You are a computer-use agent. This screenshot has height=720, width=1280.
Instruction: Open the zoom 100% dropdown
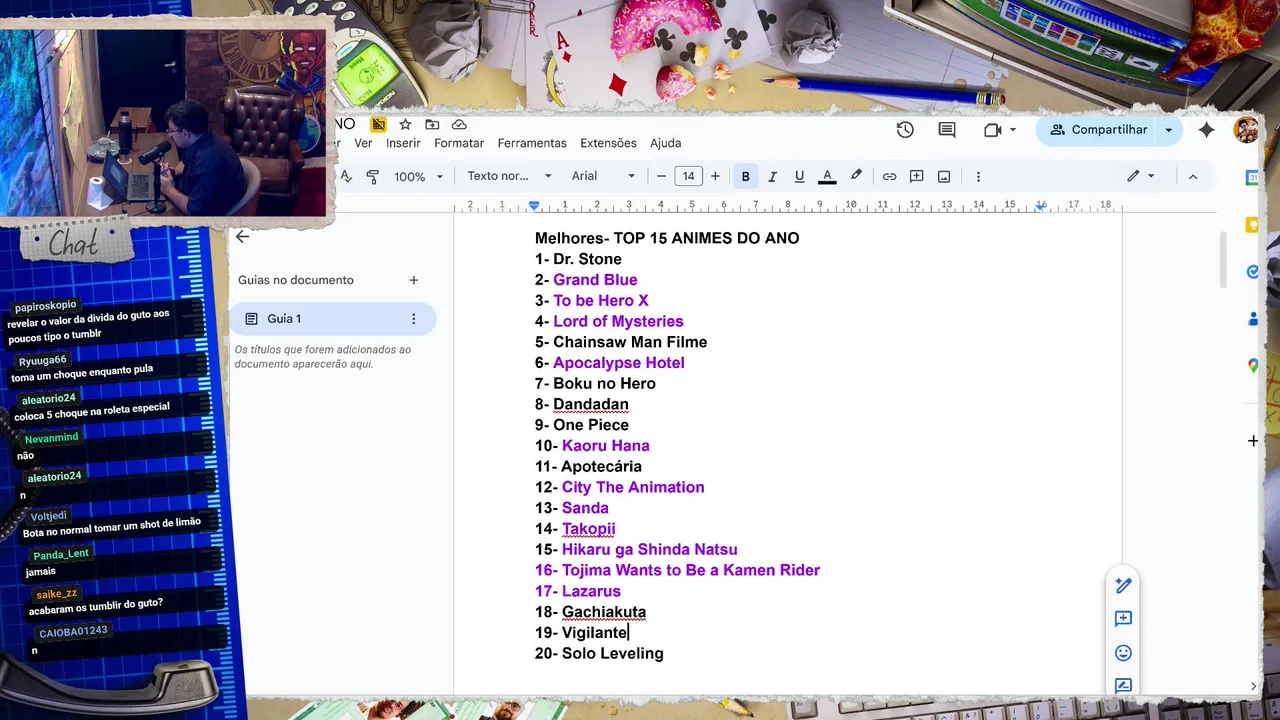coord(418,176)
